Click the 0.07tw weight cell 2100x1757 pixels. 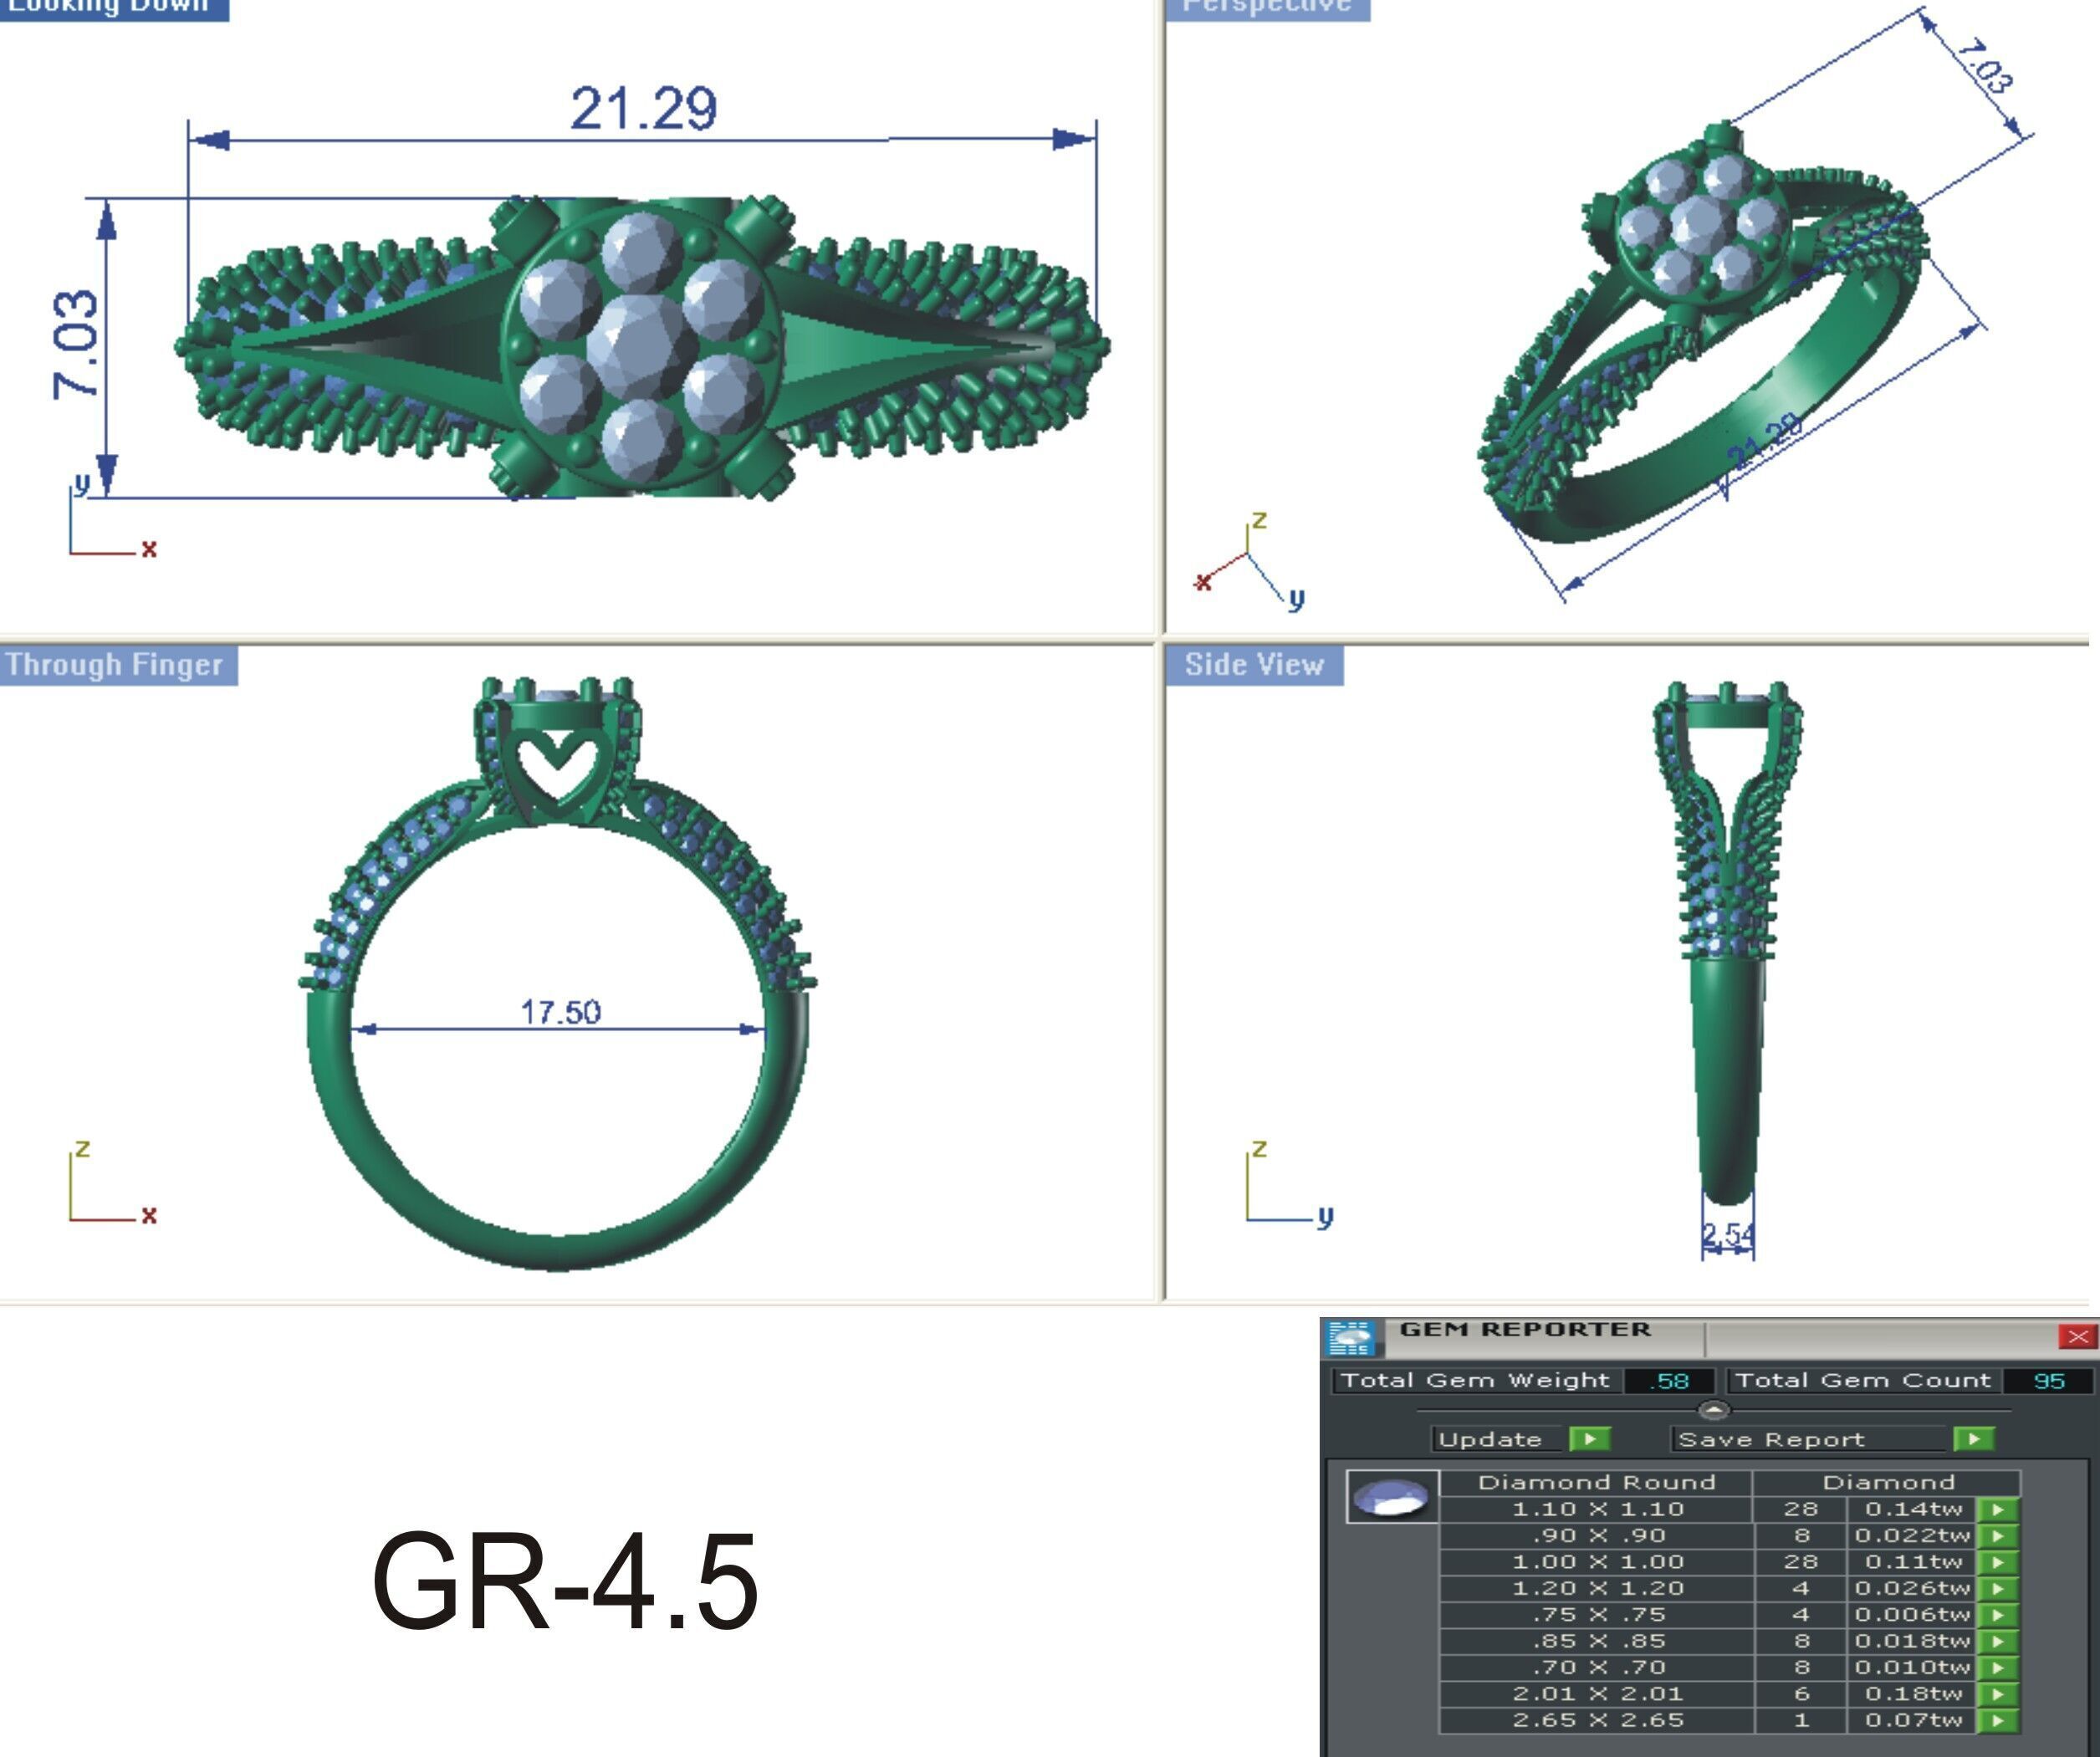1911,1721
